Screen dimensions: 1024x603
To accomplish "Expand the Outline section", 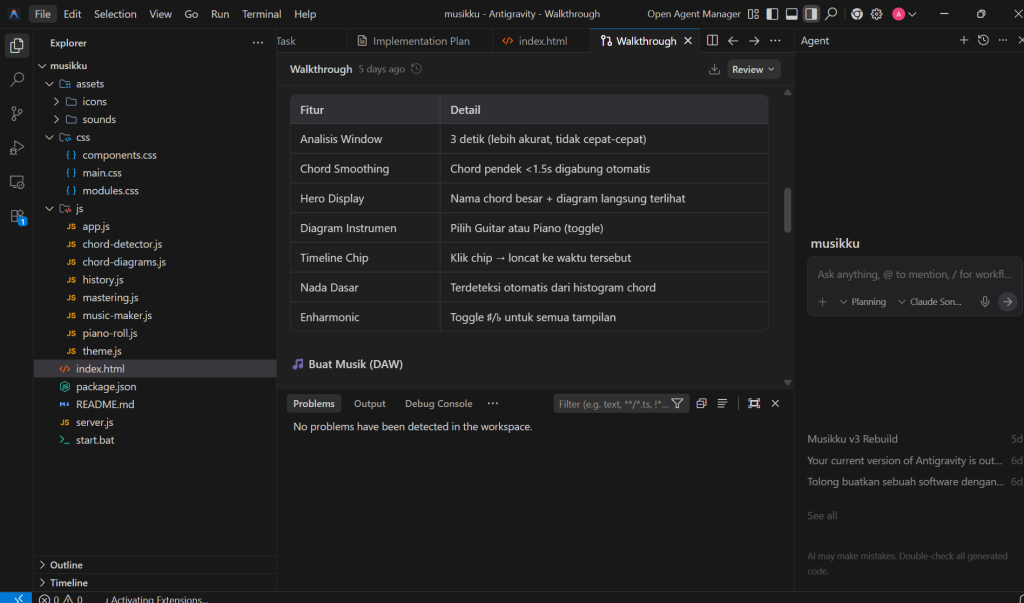I will pos(66,565).
